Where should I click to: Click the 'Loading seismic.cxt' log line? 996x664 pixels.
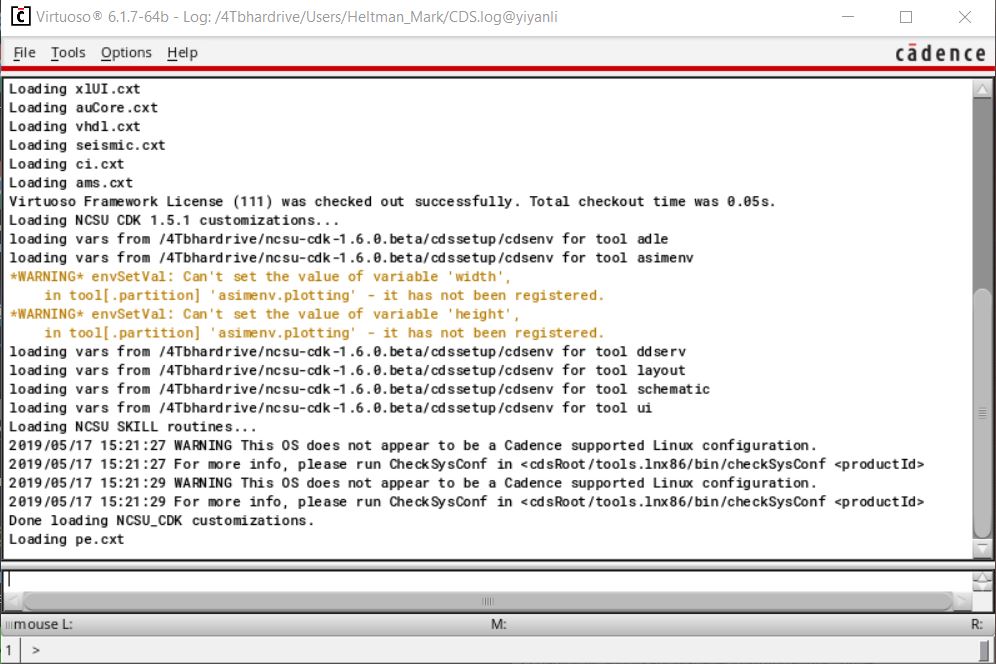tap(87, 146)
